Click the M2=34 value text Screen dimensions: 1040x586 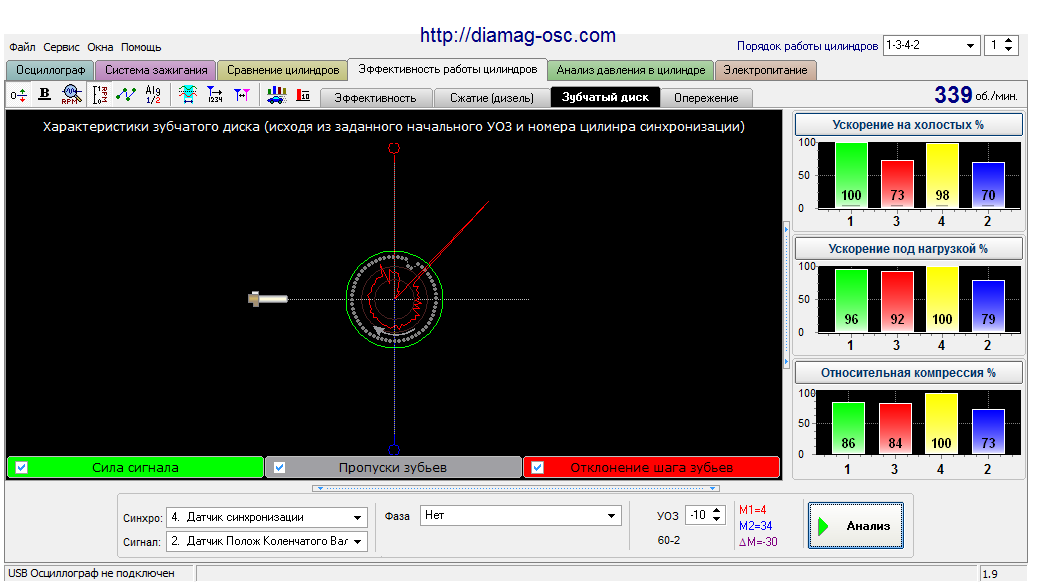(755, 526)
